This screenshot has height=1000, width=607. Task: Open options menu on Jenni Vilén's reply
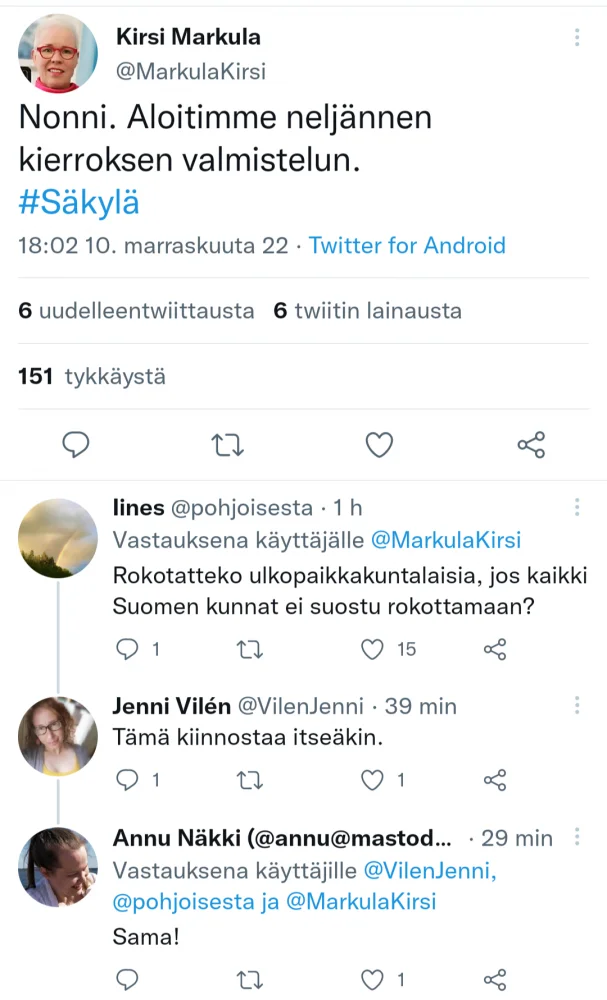(x=577, y=706)
